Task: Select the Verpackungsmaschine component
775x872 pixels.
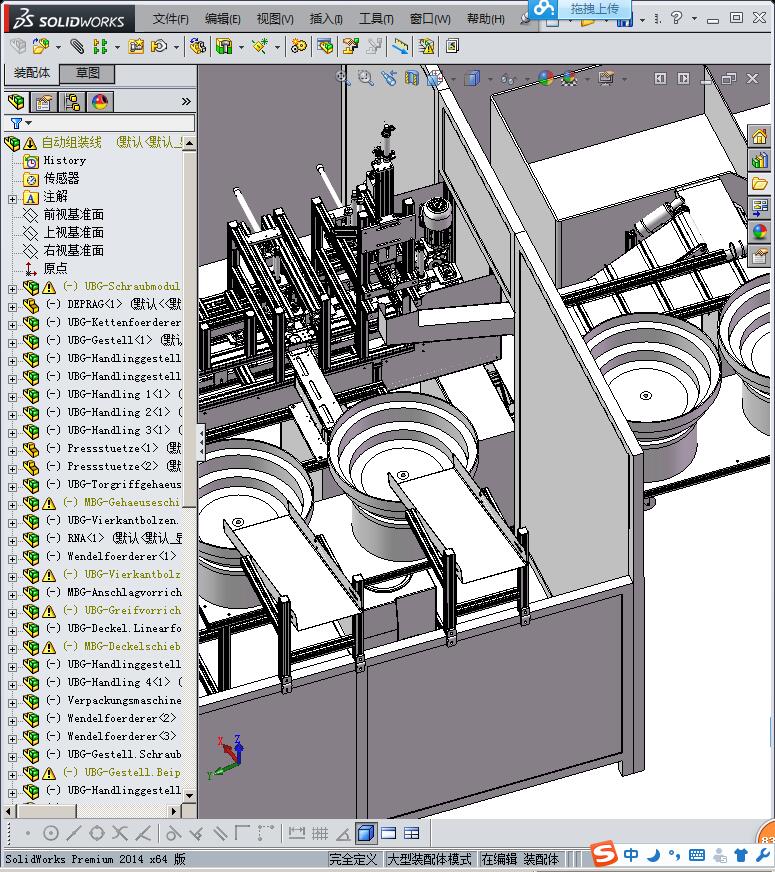Action: 124,700
